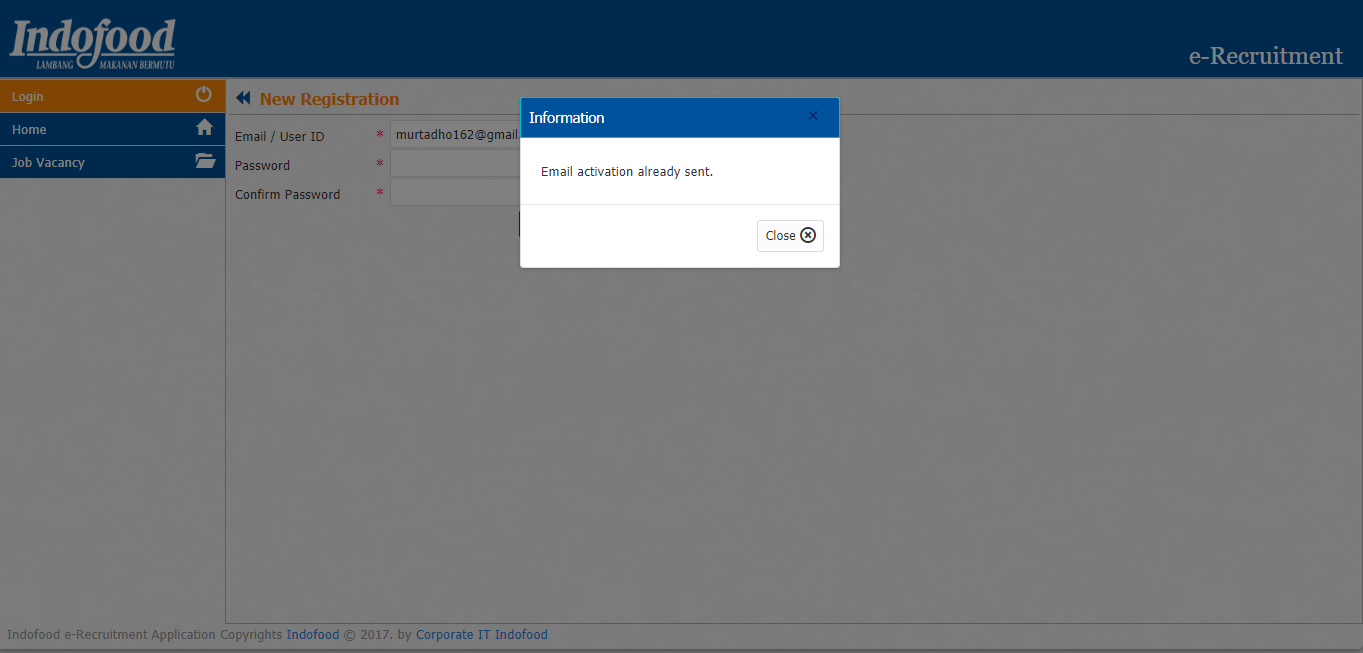
Task: Click the Email / User ID input field
Action: 455,135
